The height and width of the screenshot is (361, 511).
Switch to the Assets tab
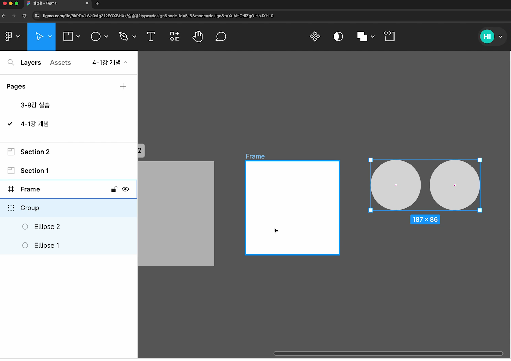click(x=60, y=62)
